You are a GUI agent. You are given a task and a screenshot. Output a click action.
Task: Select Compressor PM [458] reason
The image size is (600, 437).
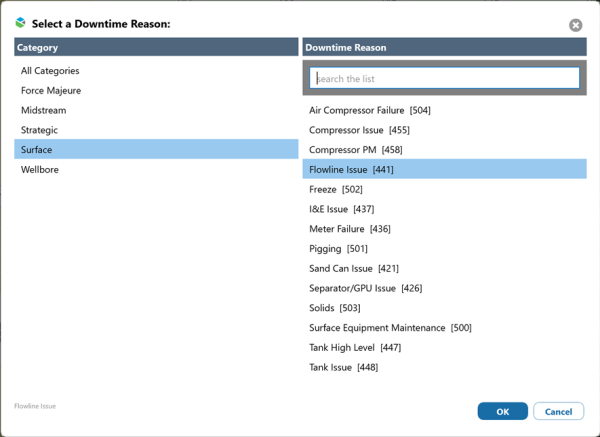[356, 150]
